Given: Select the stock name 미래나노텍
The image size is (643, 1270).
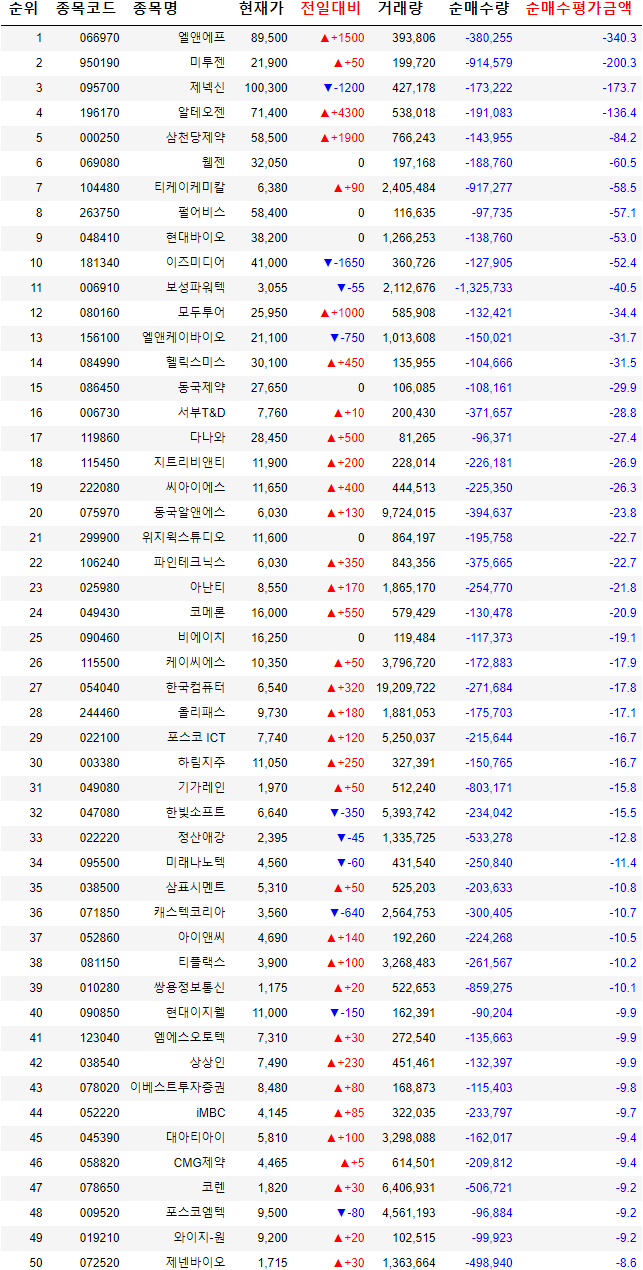Looking at the screenshot, I should click(x=195, y=863).
